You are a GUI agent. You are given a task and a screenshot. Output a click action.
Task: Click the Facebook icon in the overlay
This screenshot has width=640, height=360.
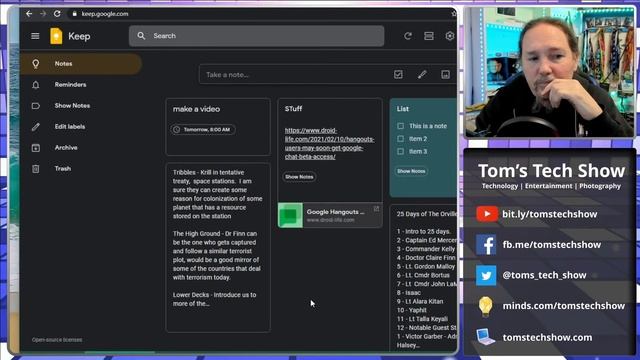click(x=486, y=244)
